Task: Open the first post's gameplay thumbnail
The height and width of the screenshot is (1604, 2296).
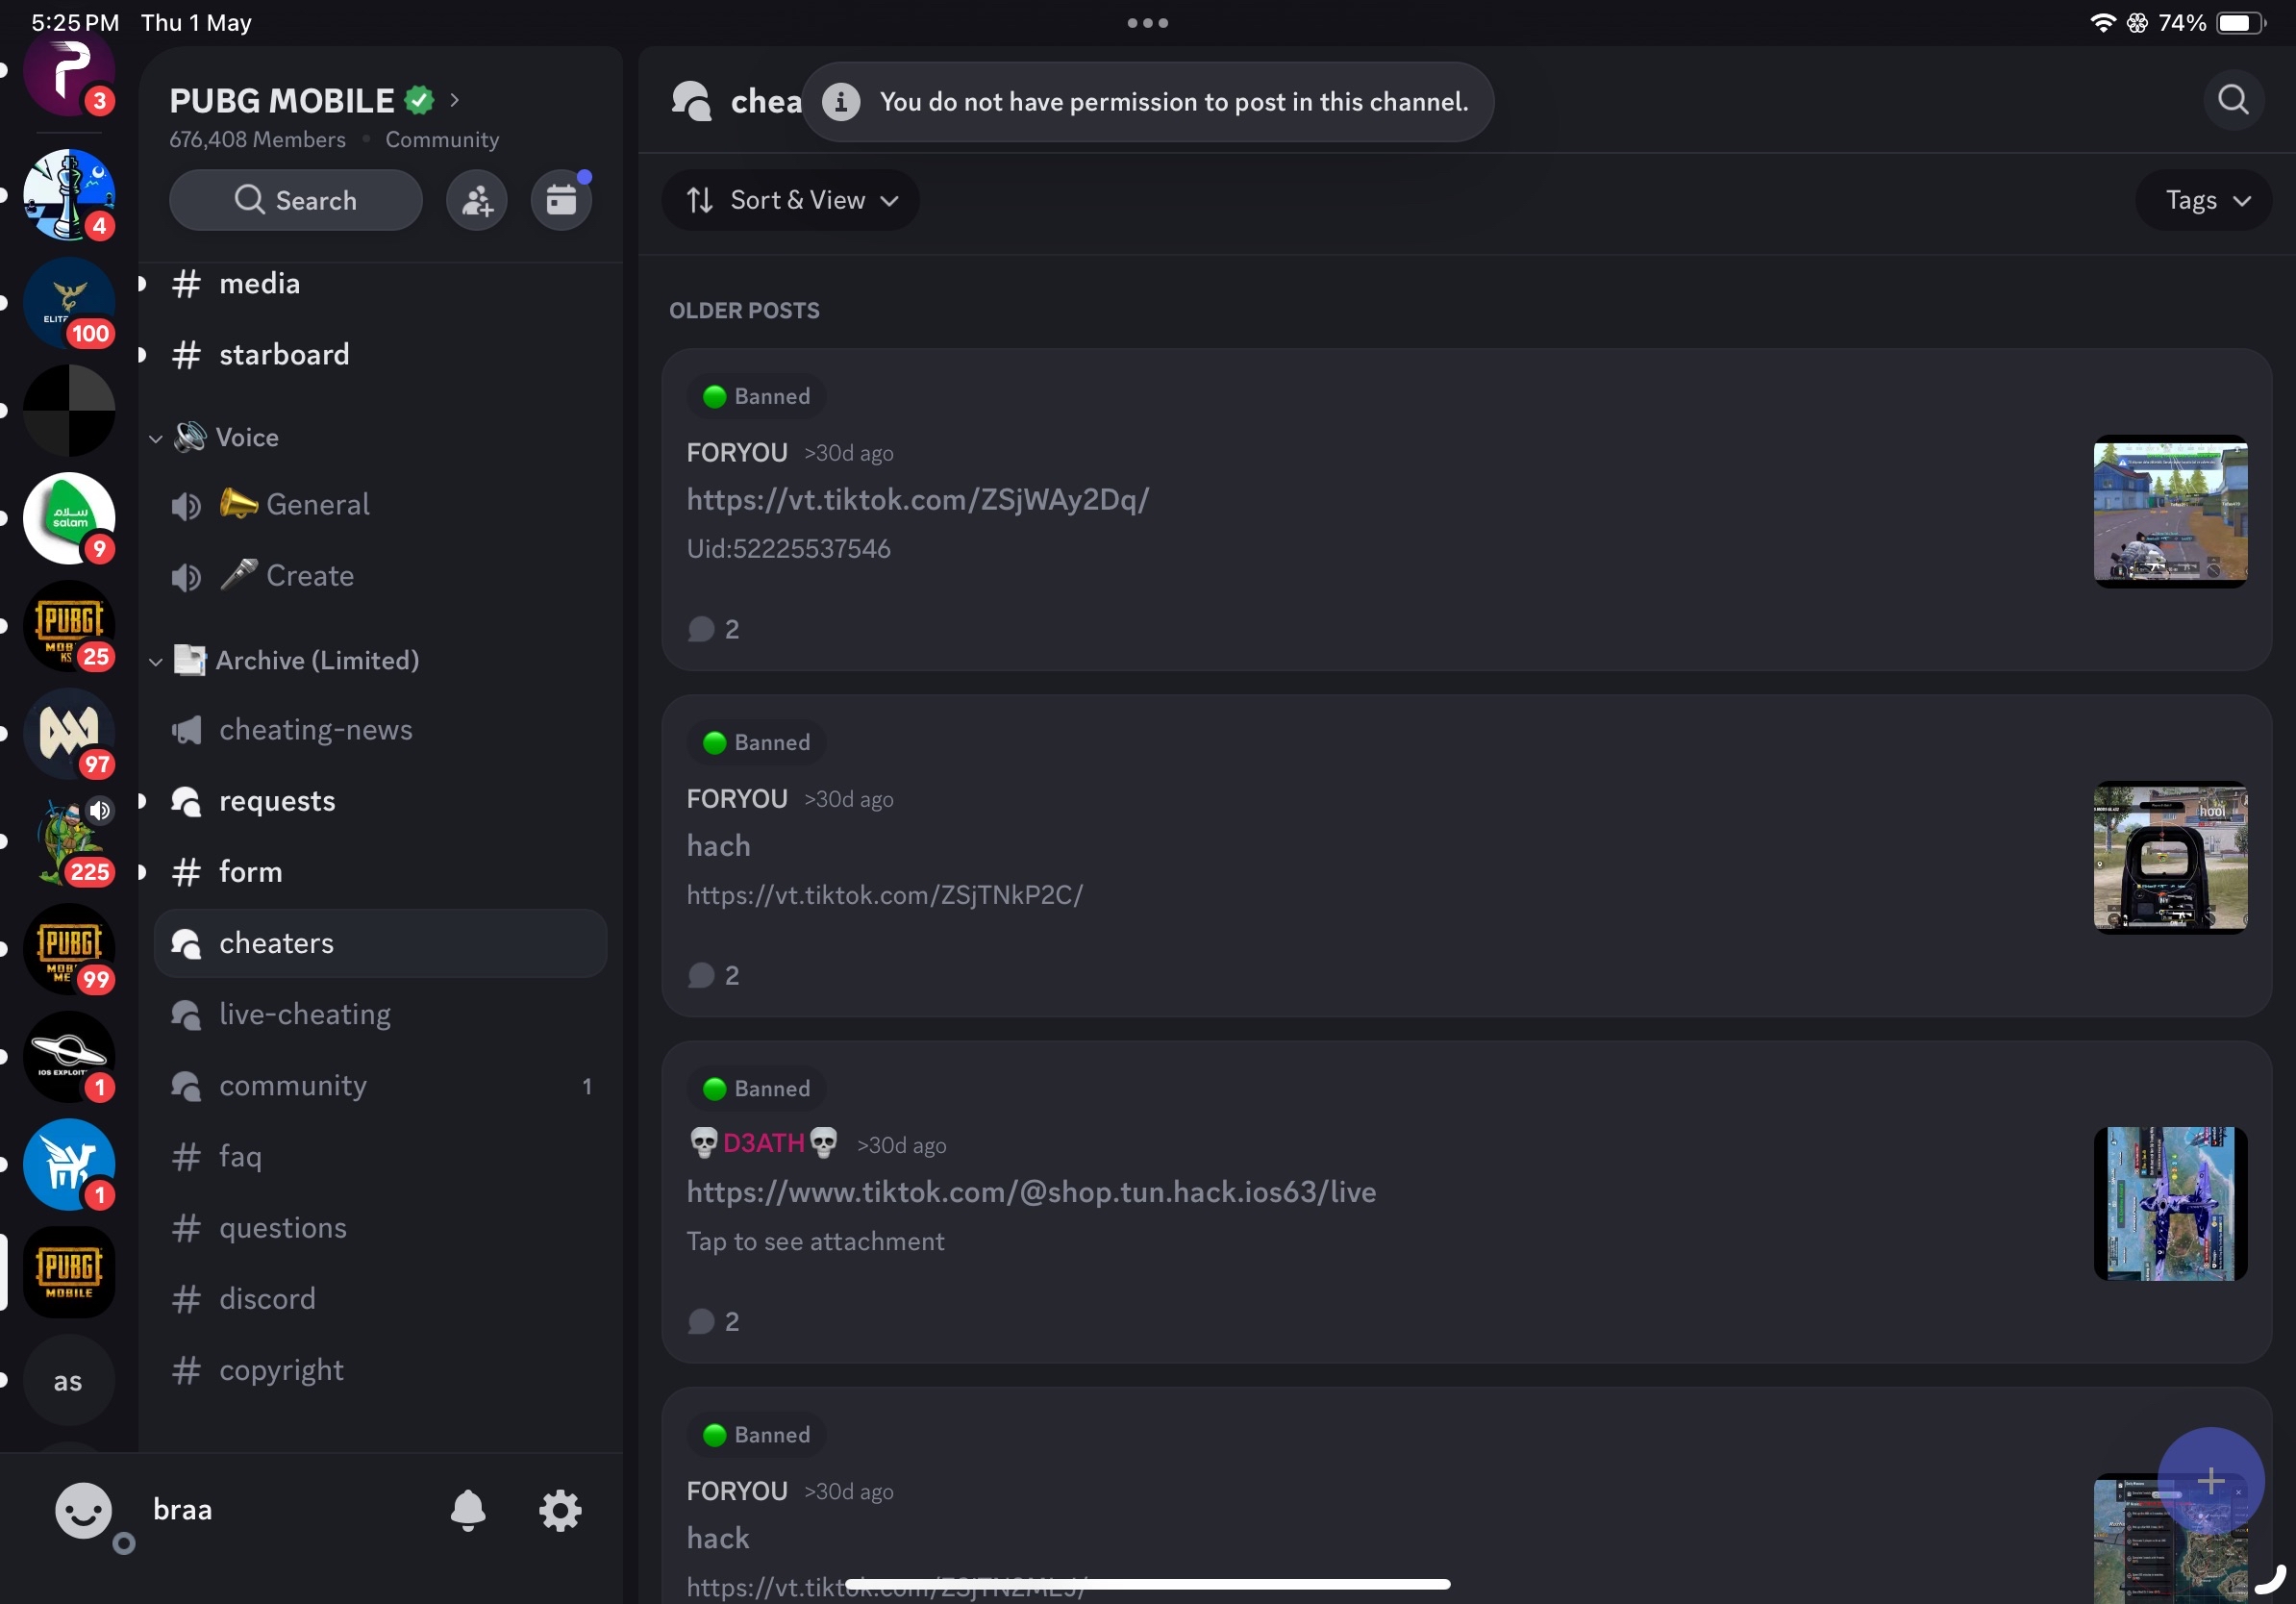Action: (2169, 511)
